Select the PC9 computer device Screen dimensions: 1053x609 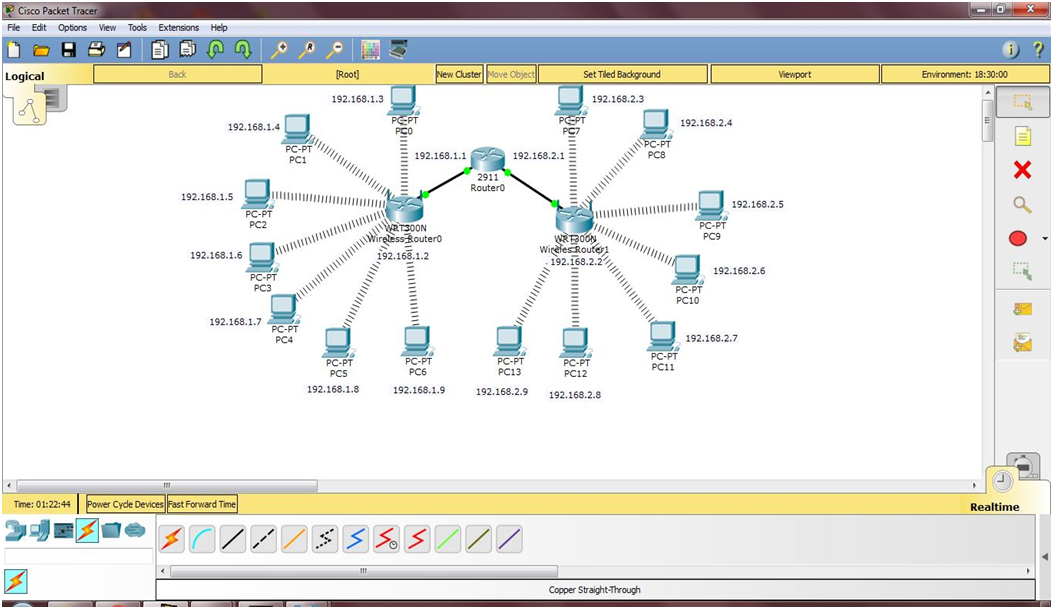point(711,205)
